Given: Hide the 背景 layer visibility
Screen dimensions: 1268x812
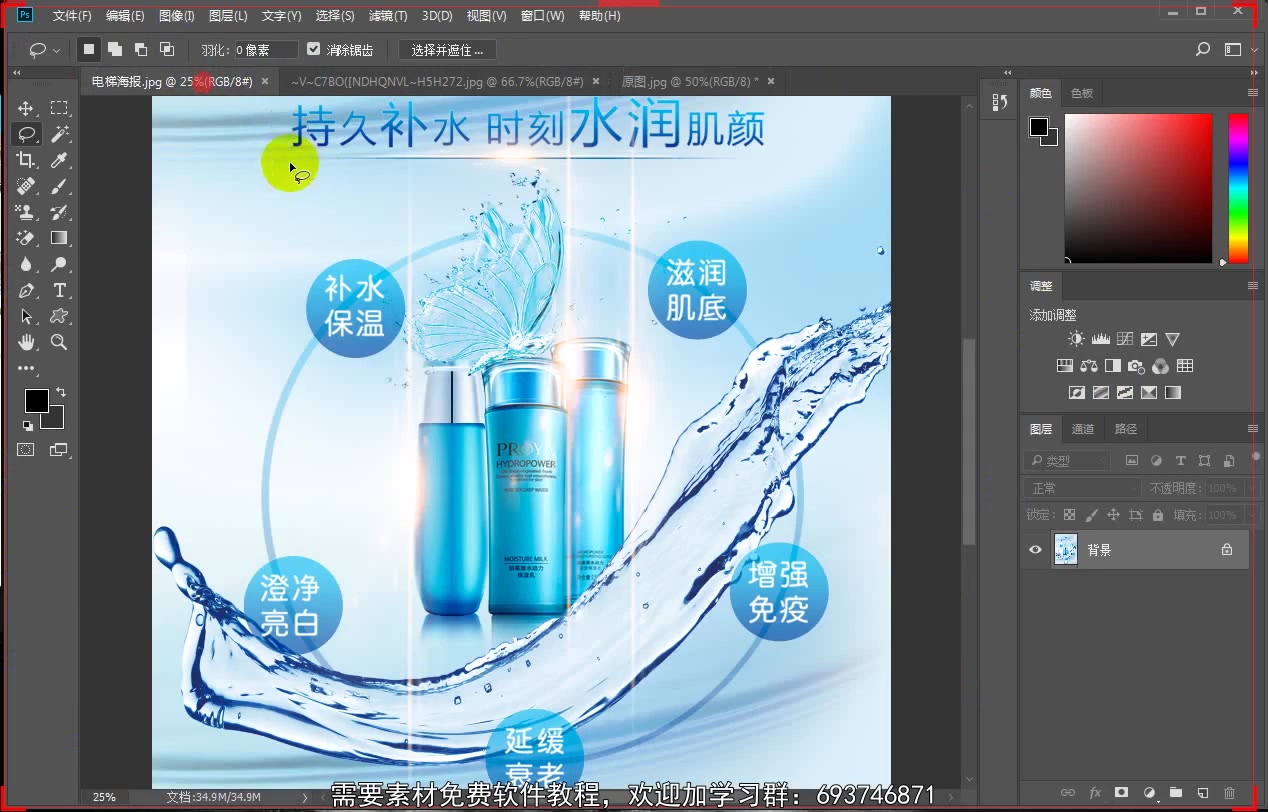Looking at the screenshot, I should (1037, 549).
